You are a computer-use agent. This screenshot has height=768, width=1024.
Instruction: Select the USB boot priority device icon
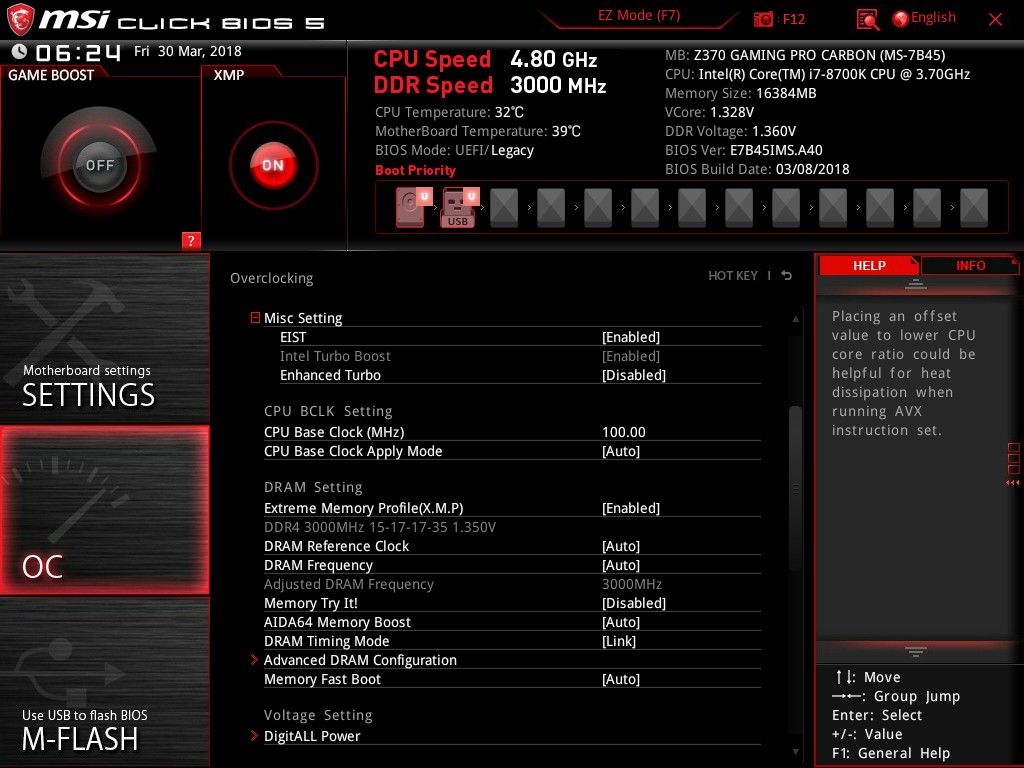[x=460, y=208]
